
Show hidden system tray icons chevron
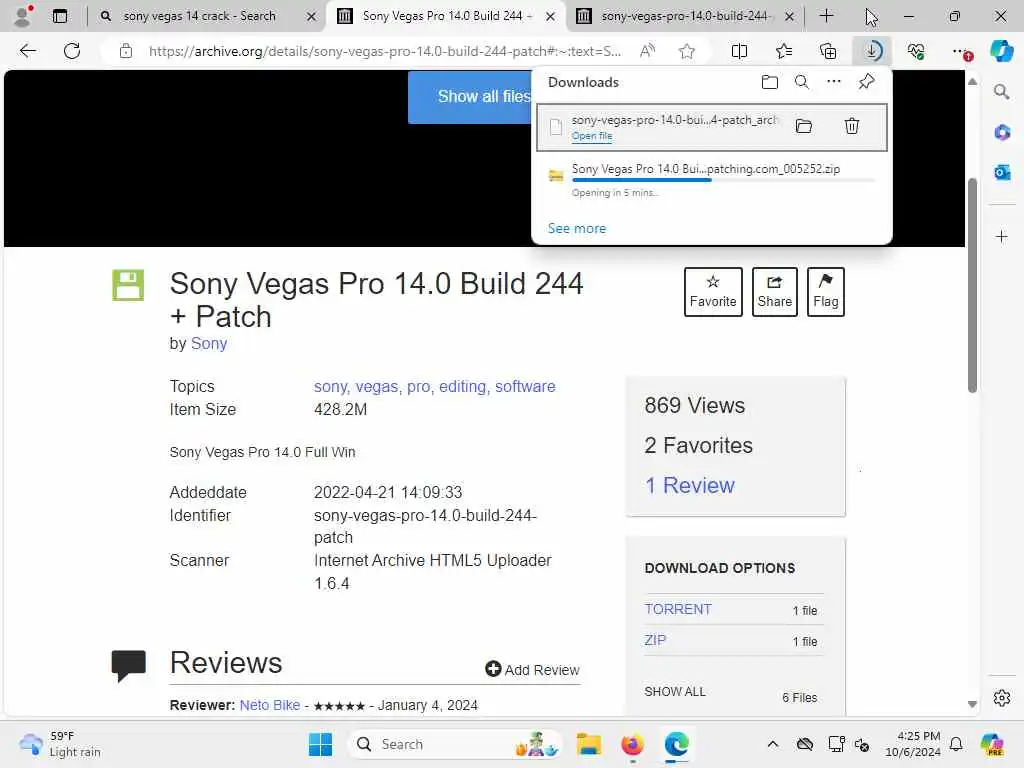point(773,744)
